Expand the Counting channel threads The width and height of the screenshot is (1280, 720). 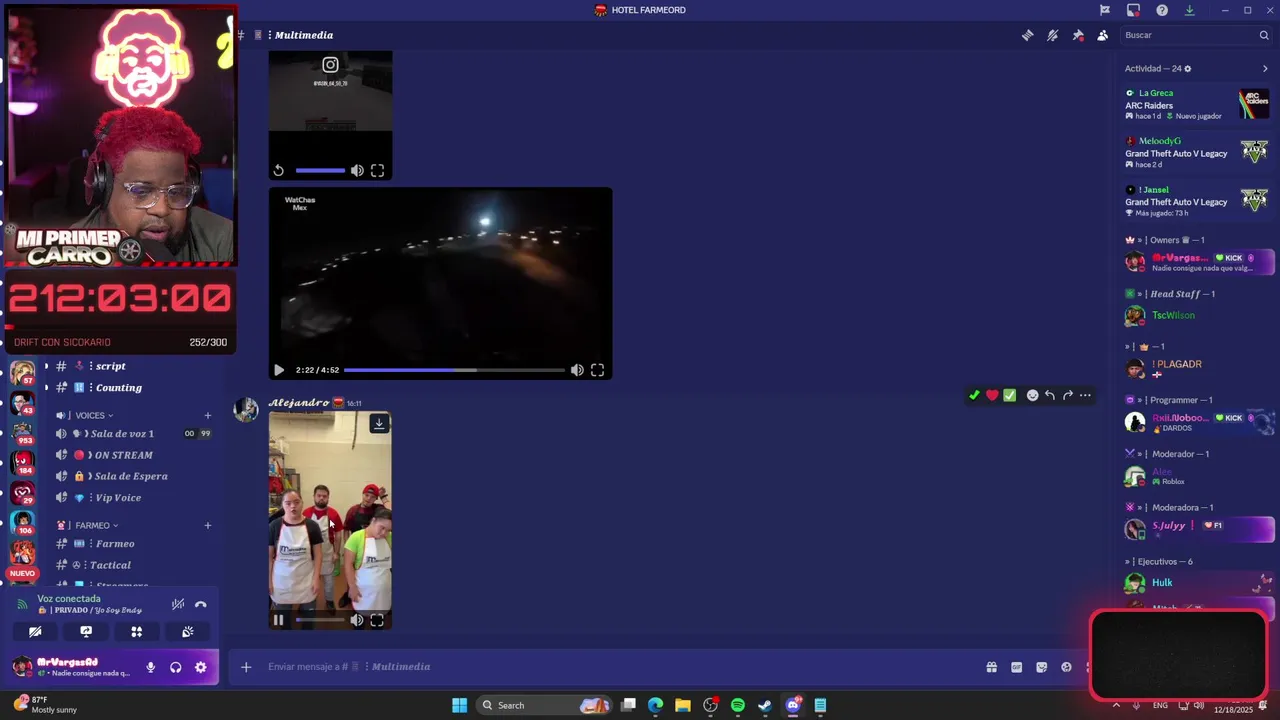(x=46, y=388)
